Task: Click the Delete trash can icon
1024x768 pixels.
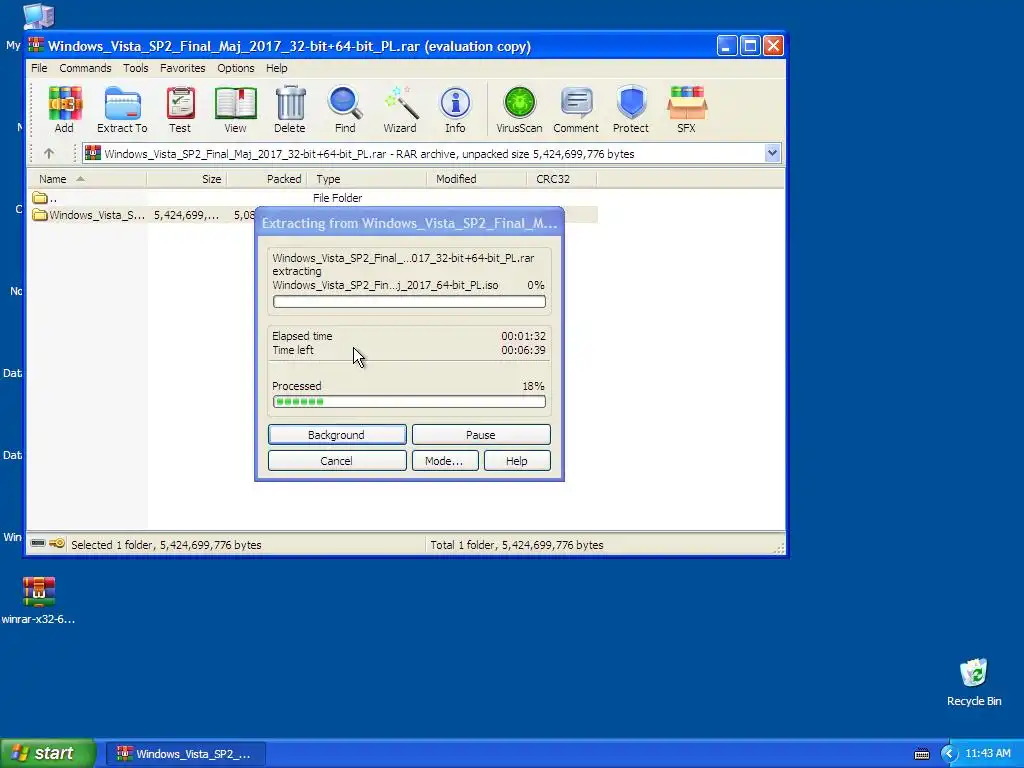Action: (290, 109)
